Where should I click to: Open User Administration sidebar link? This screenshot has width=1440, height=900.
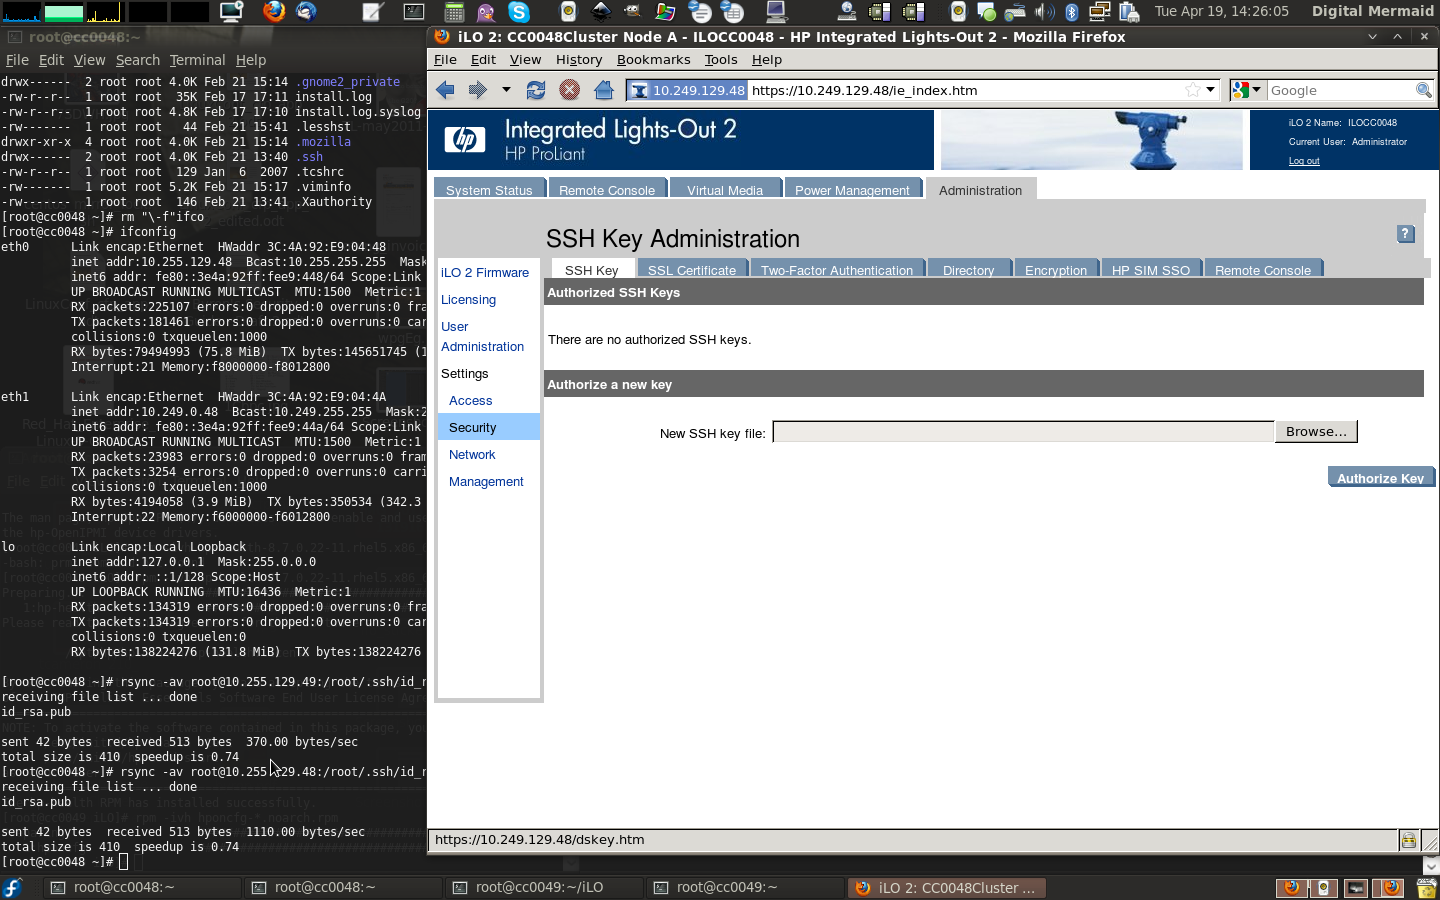(482, 337)
